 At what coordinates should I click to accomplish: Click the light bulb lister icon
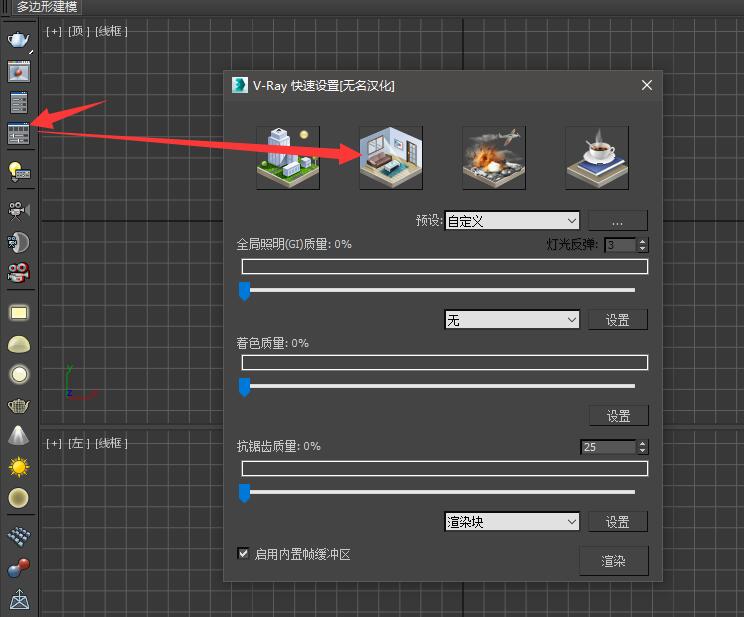pyautogui.click(x=19, y=172)
